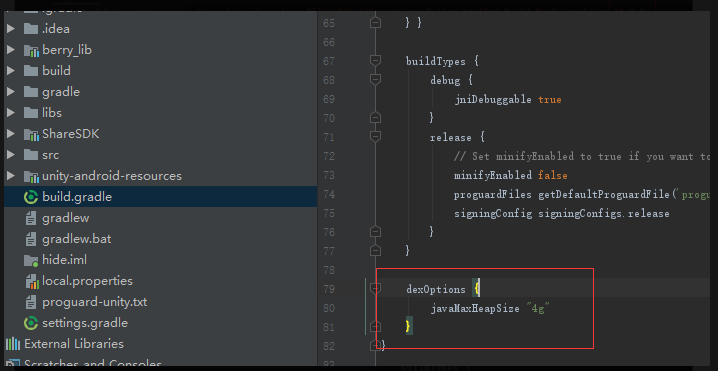Viewport: 718px width, 371px height.
Task: Select build.gradle file icon in tree
Action: click(x=31, y=197)
